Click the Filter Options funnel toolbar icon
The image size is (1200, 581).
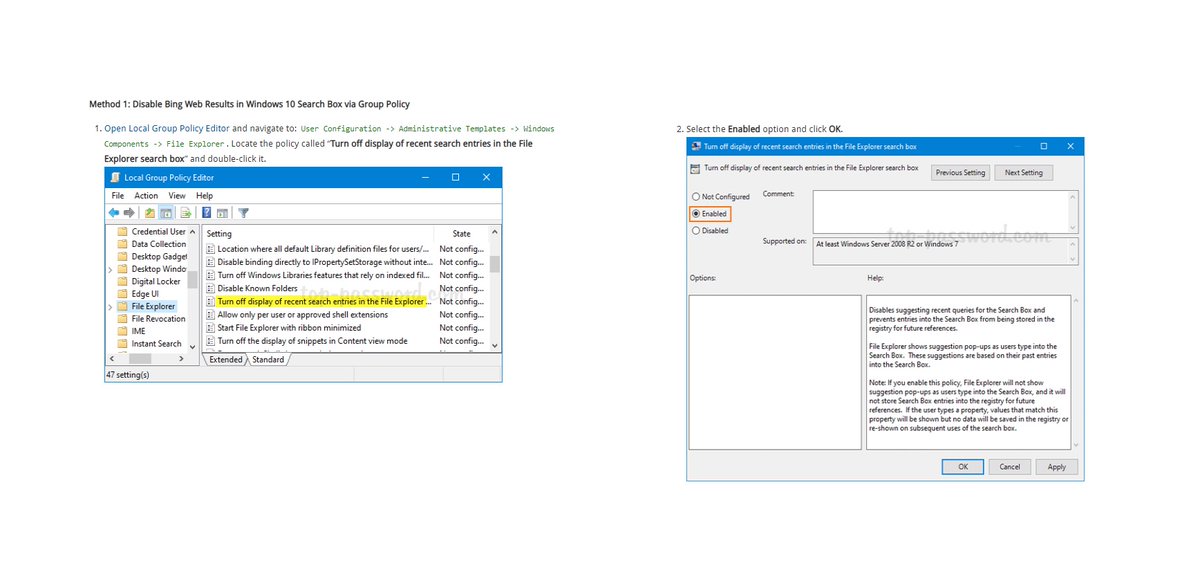(242, 212)
